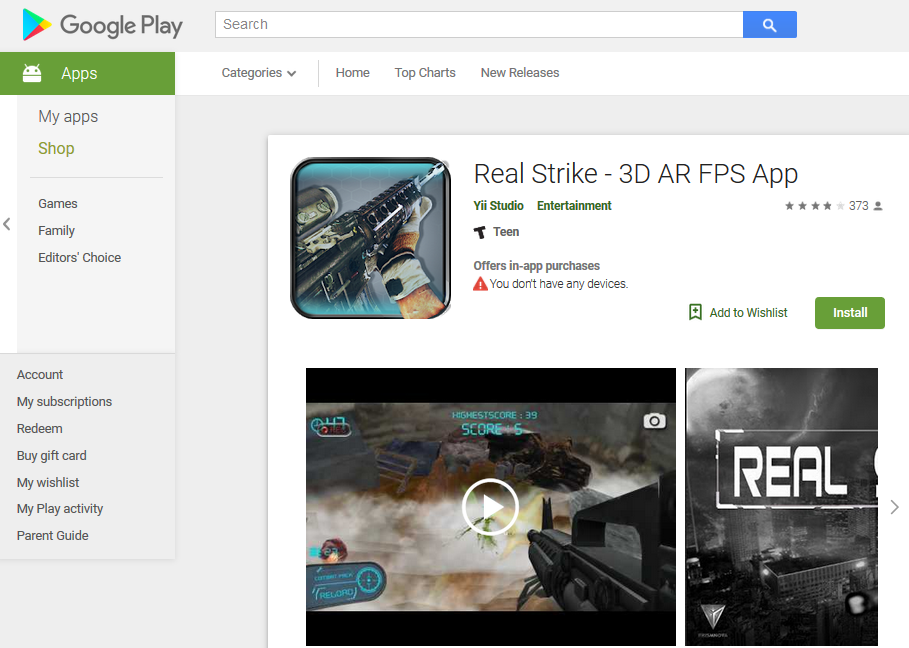The image size is (909, 648).
Task: Click the reviewers person icon
Action: point(878,206)
